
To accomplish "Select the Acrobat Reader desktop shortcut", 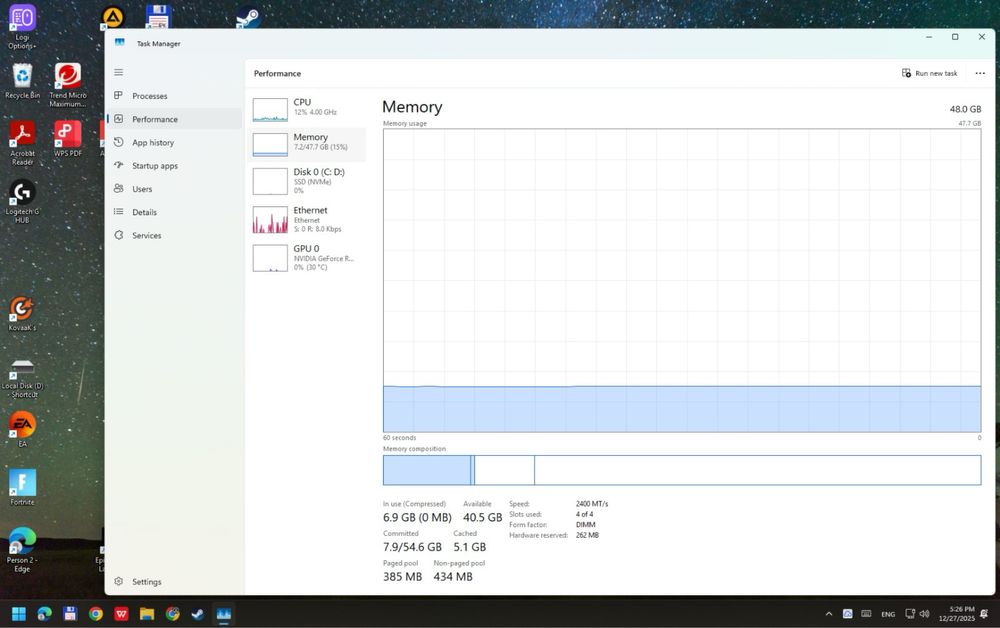I will [x=22, y=143].
